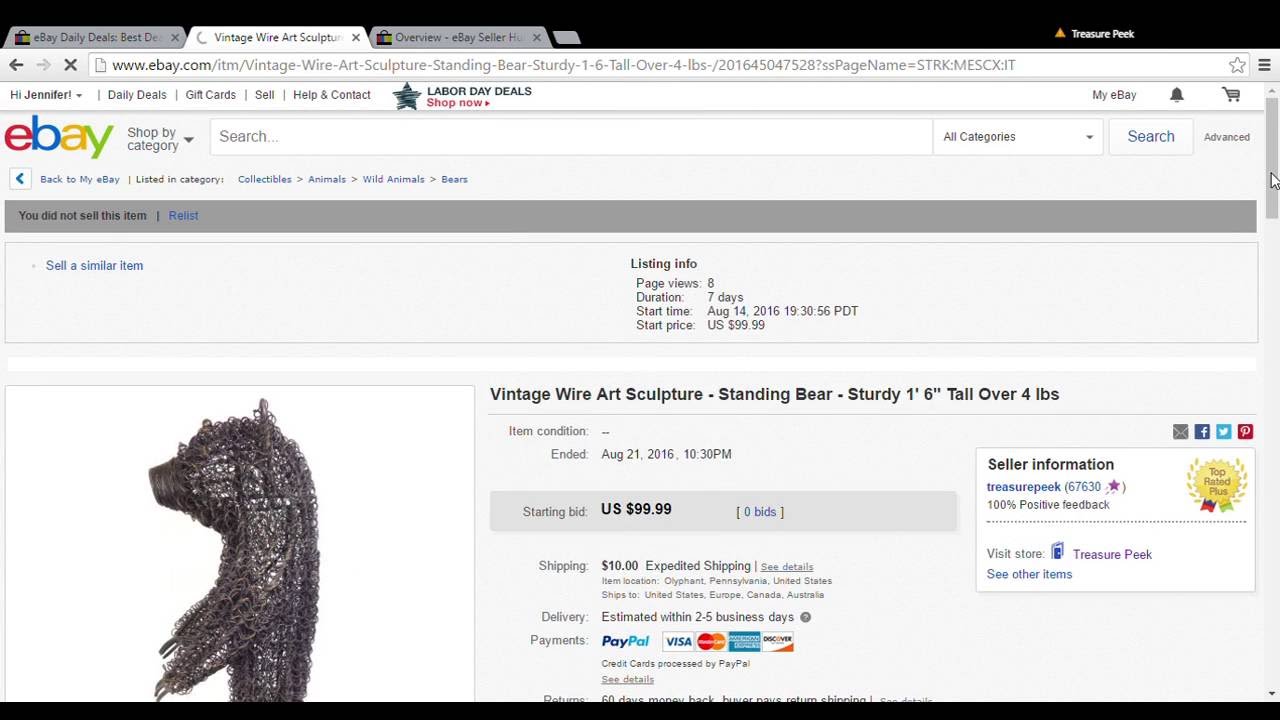
Task: Click scrollbar down arrow
Action: 1272,694
